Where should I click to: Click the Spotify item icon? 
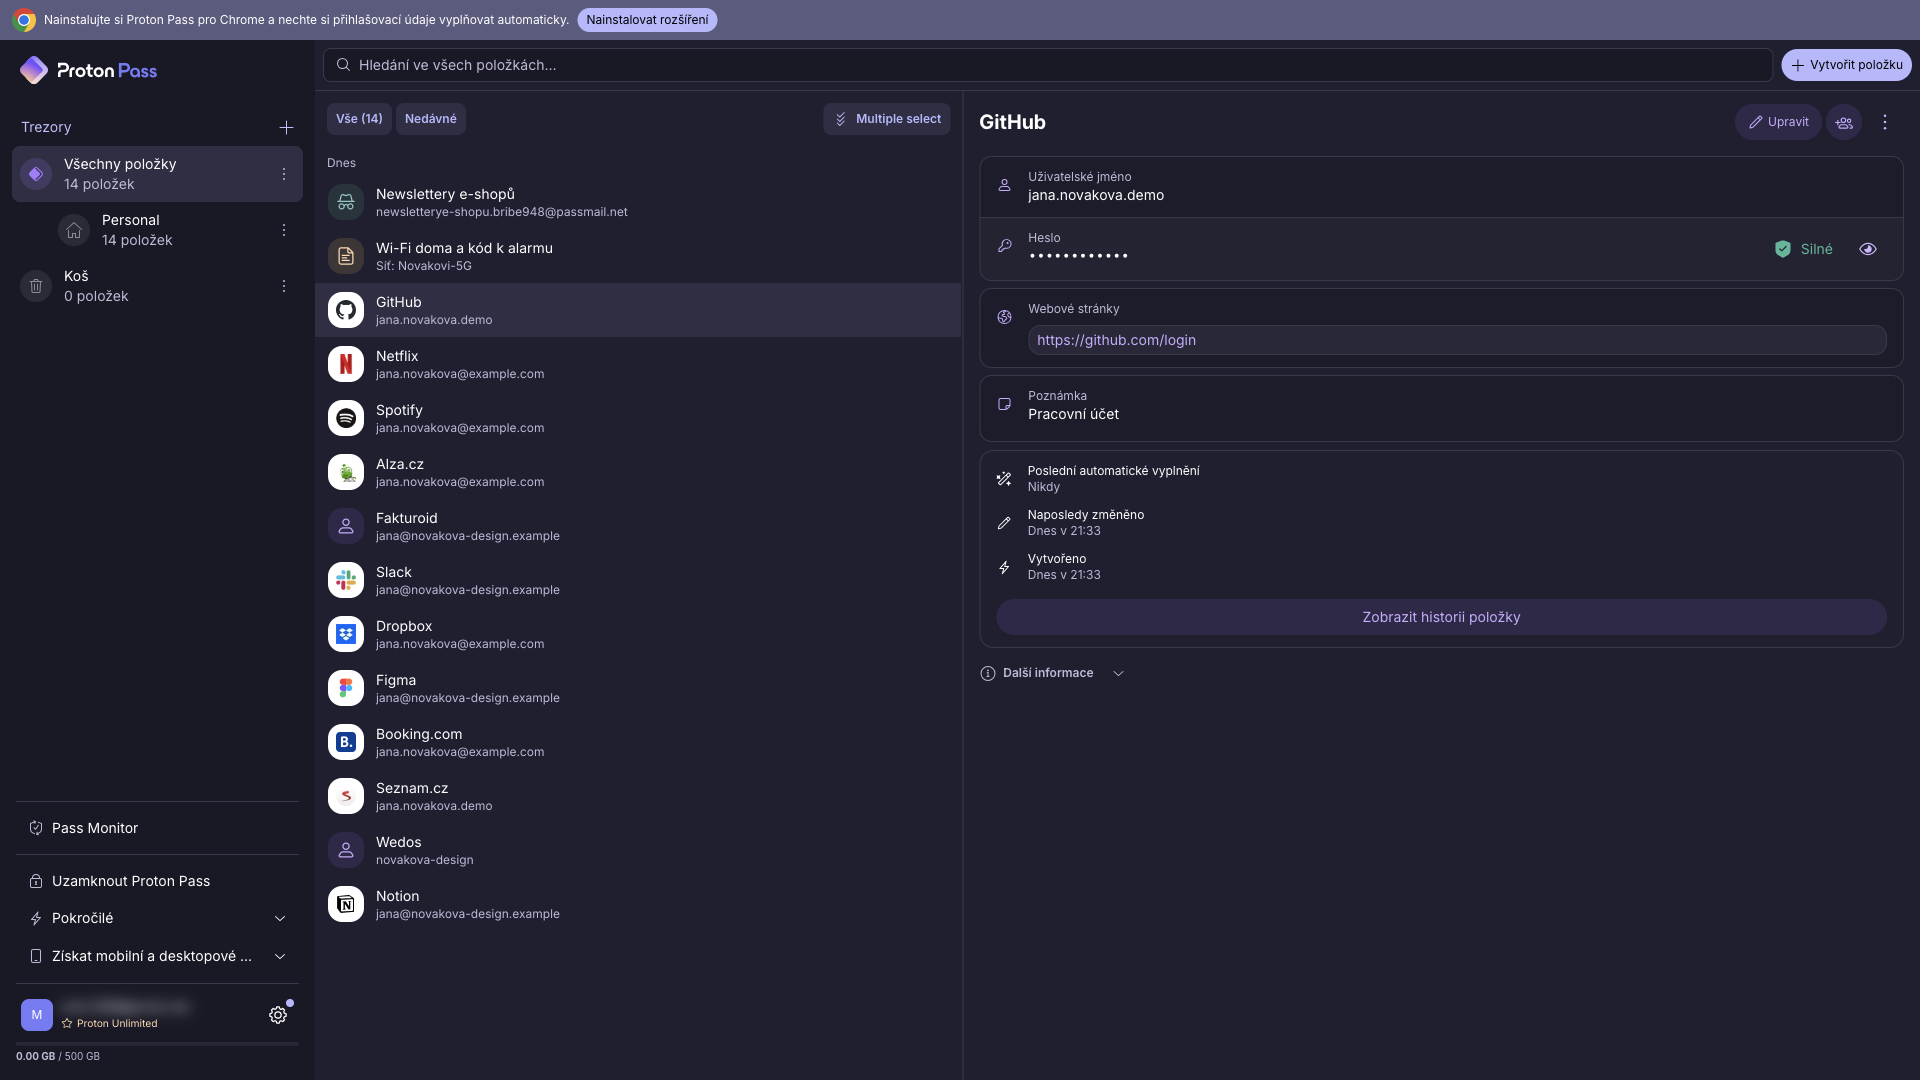coord(346,418)
